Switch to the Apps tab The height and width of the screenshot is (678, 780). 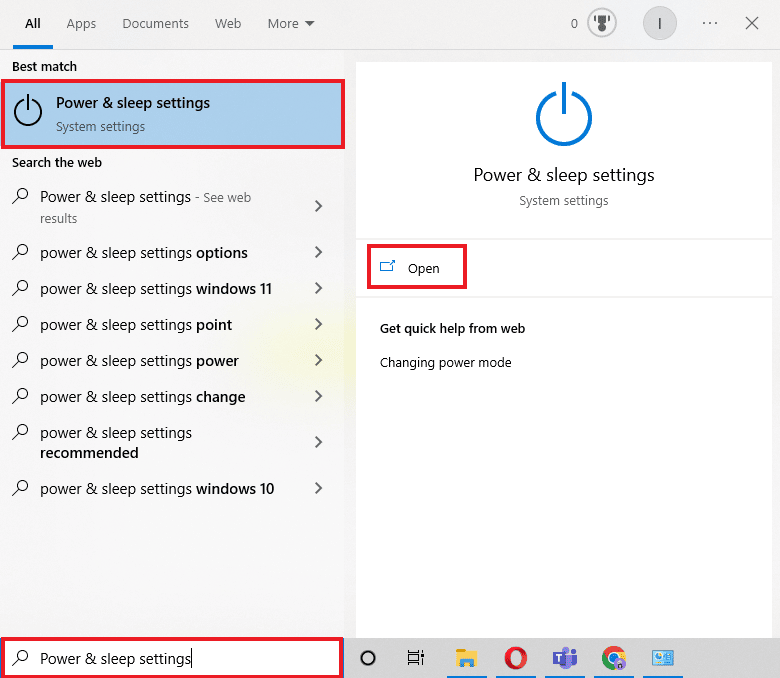click(x=82, y=23)
